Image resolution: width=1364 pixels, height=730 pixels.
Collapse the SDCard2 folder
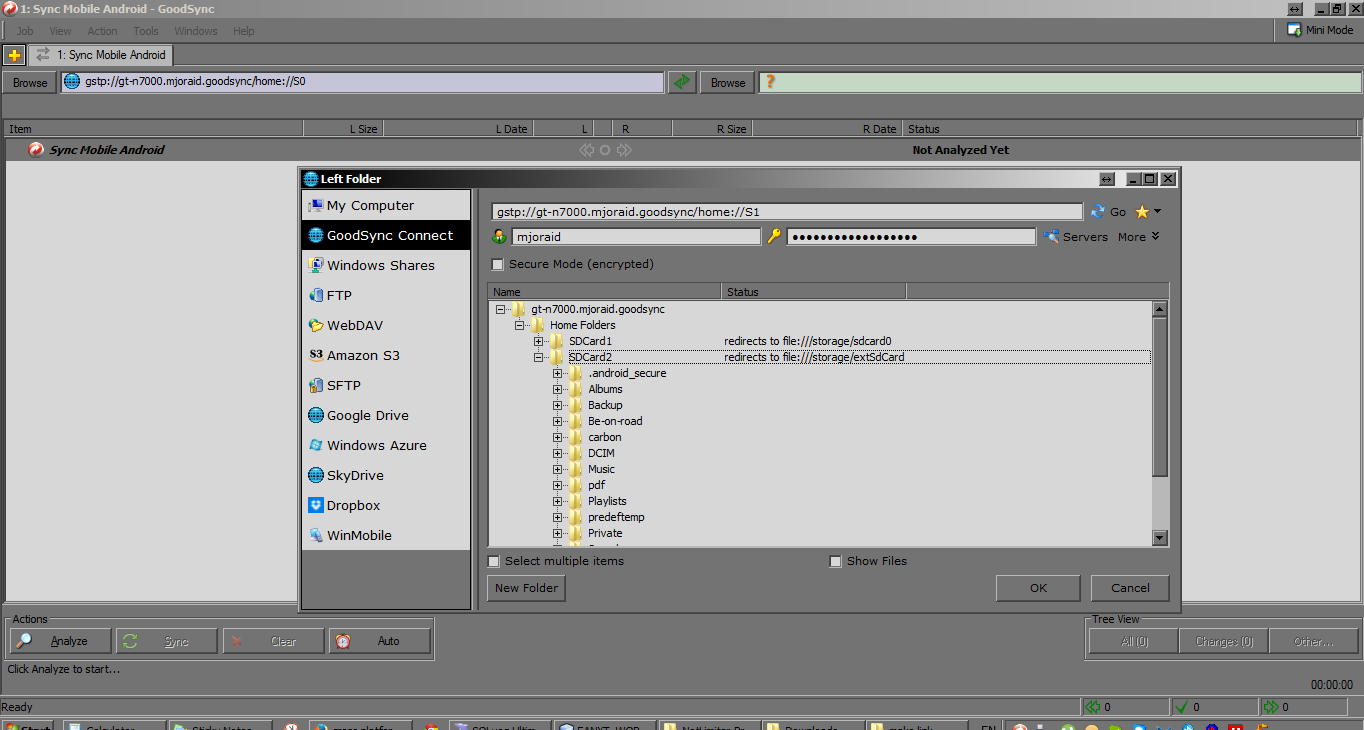(538, 357)
